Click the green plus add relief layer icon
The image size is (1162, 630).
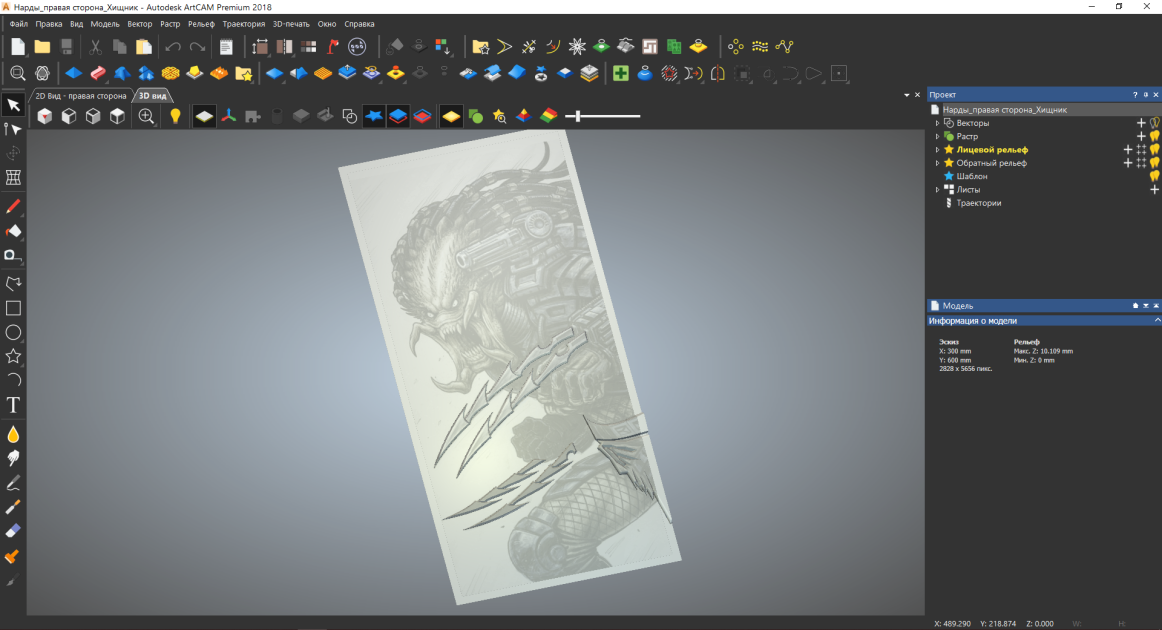tap(621, 73)
